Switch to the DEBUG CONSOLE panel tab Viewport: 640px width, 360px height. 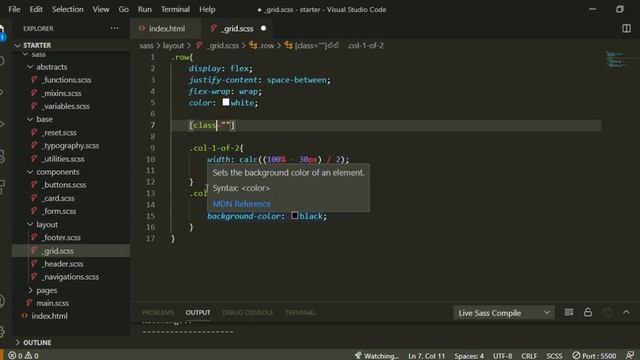pyautogui.click(x=248, y=313)
